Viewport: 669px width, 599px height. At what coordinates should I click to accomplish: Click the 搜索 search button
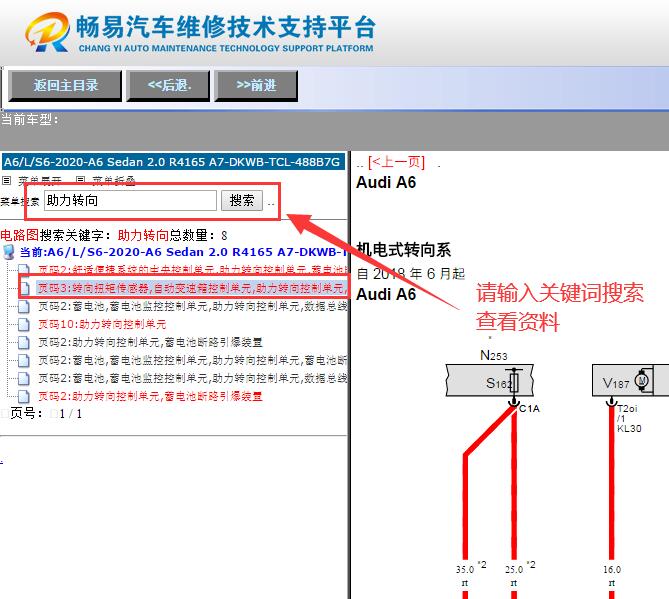click(241, 200)
